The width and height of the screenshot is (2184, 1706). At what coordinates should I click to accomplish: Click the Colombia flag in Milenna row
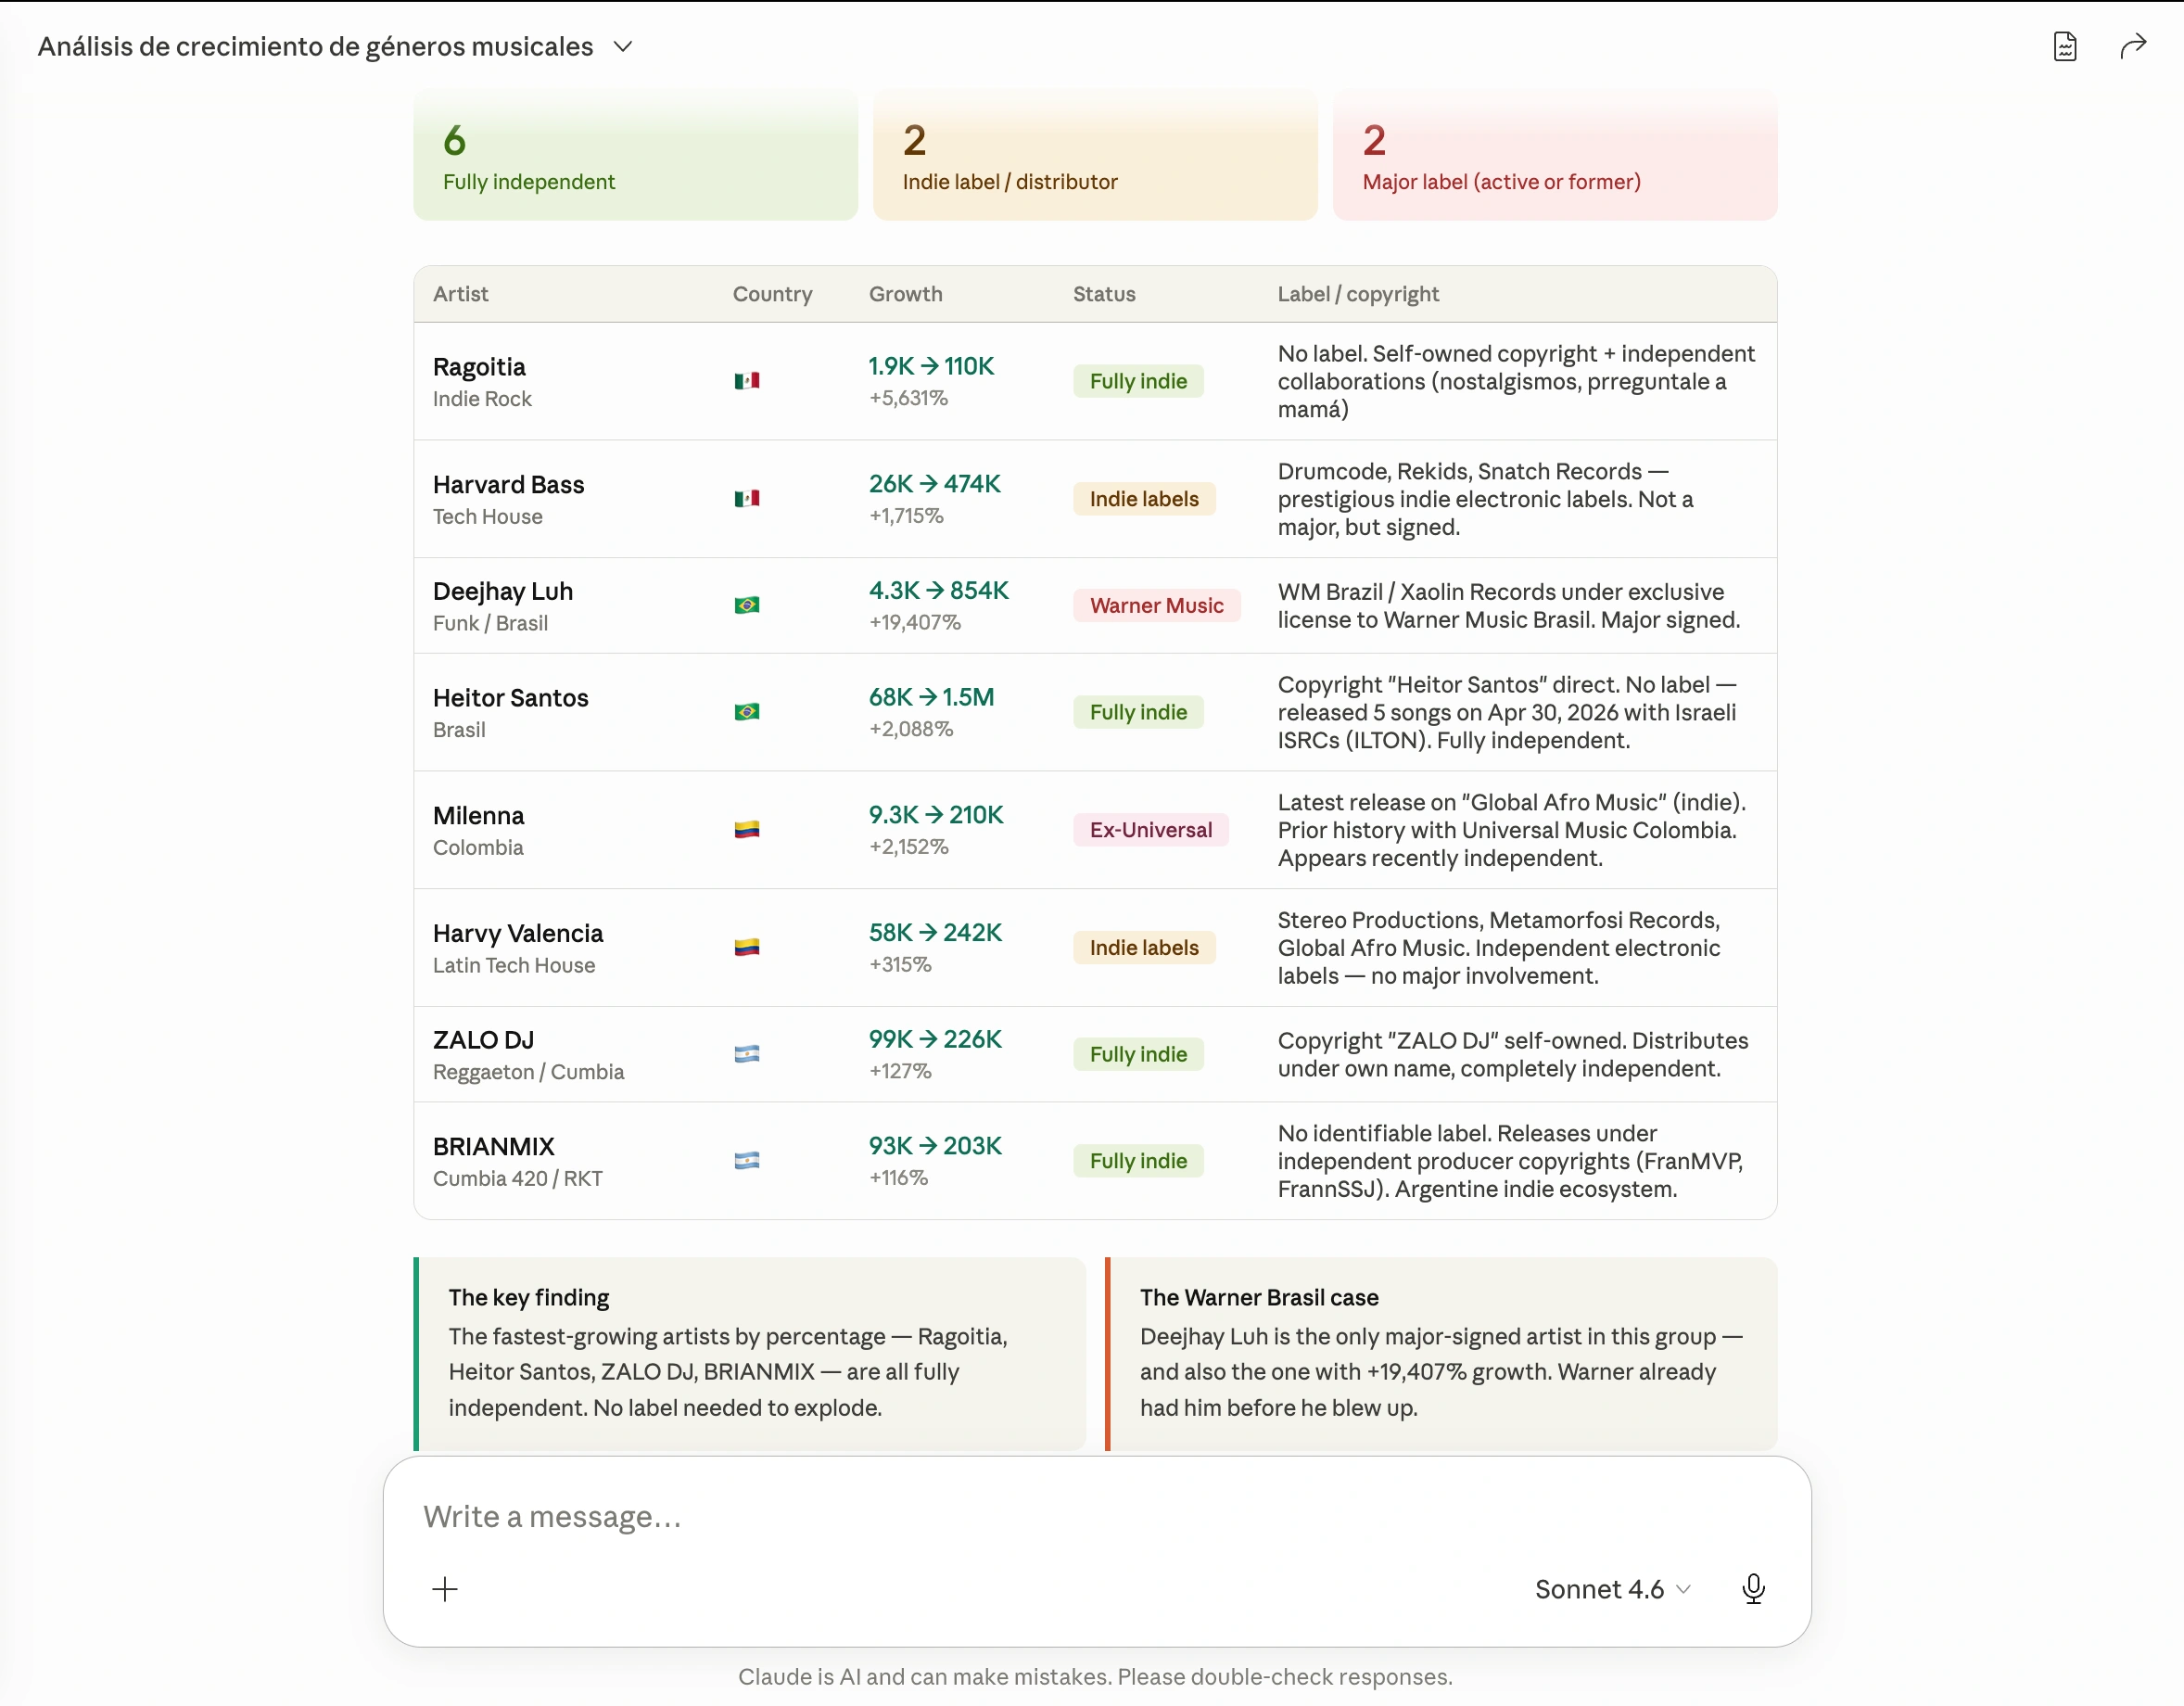tap(747, 829)
